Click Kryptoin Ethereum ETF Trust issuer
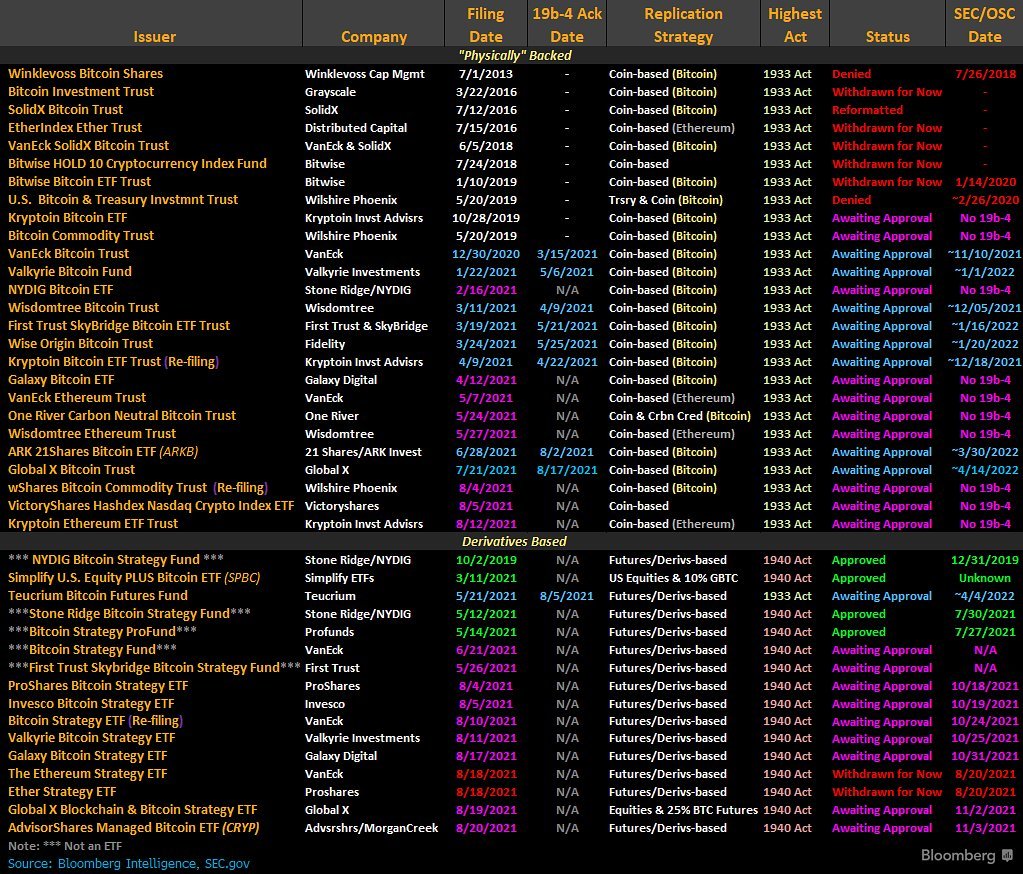The height and width of the screenshot is (874, 1023). (x=93, y=524)
